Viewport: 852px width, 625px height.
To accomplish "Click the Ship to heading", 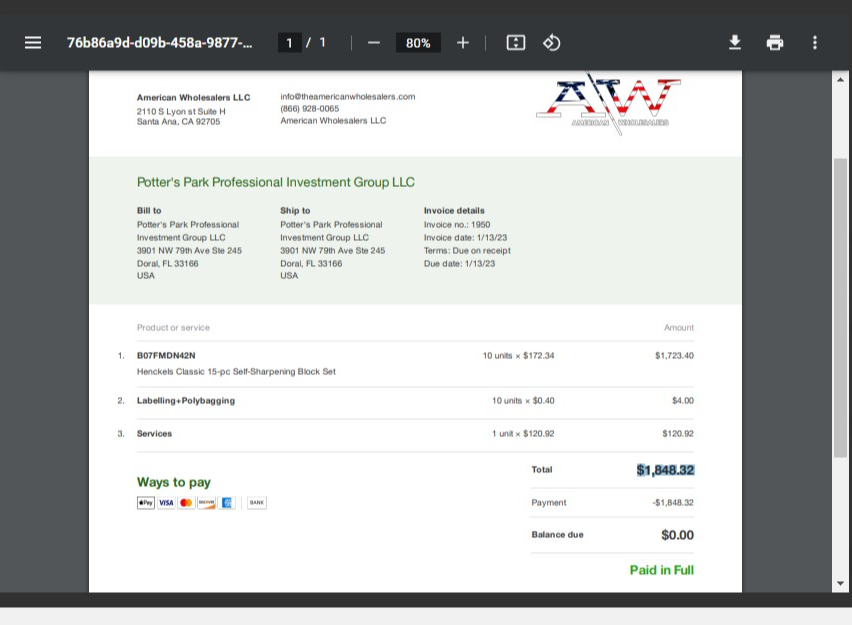I will pos(295,210).
